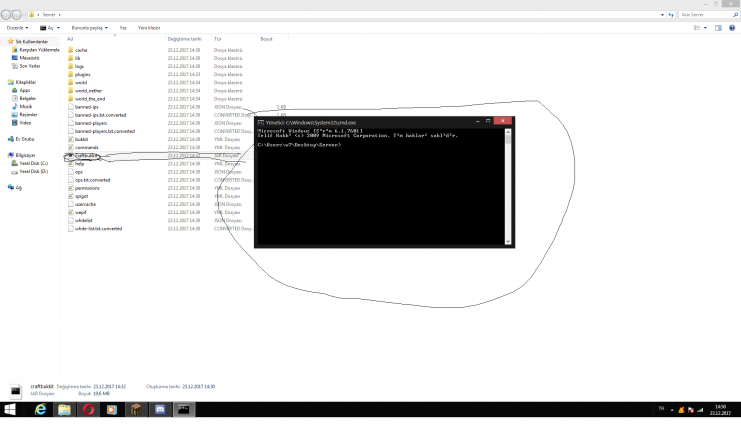Image resolution: width=741 pixels, height=445 pixels.
Task: Open the Bununla paylaş dropdown
Action: (90, 28)
